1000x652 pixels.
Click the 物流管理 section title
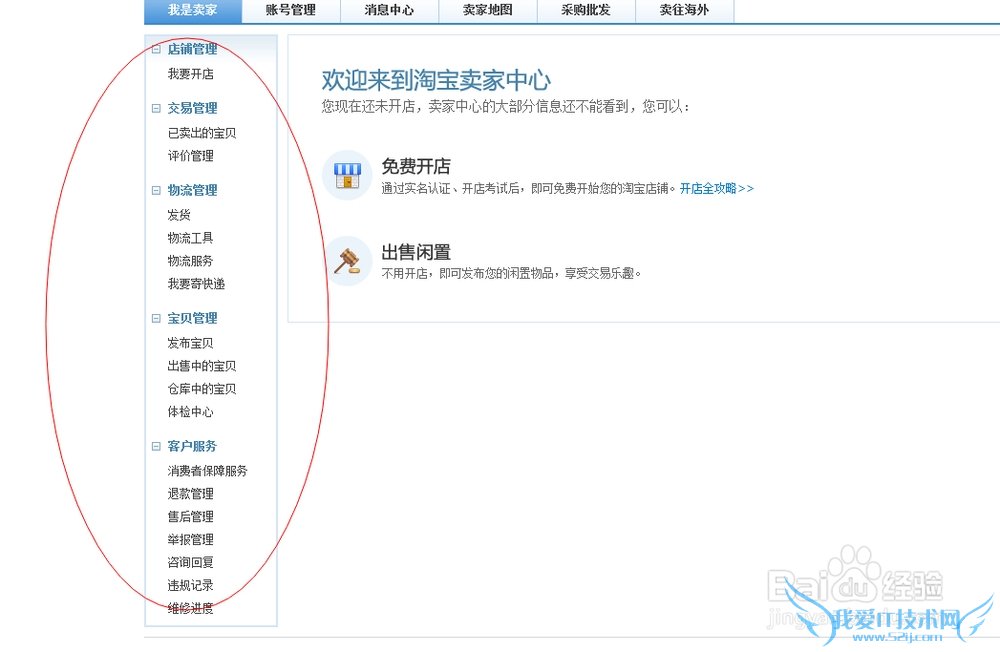tap(193, 190)
